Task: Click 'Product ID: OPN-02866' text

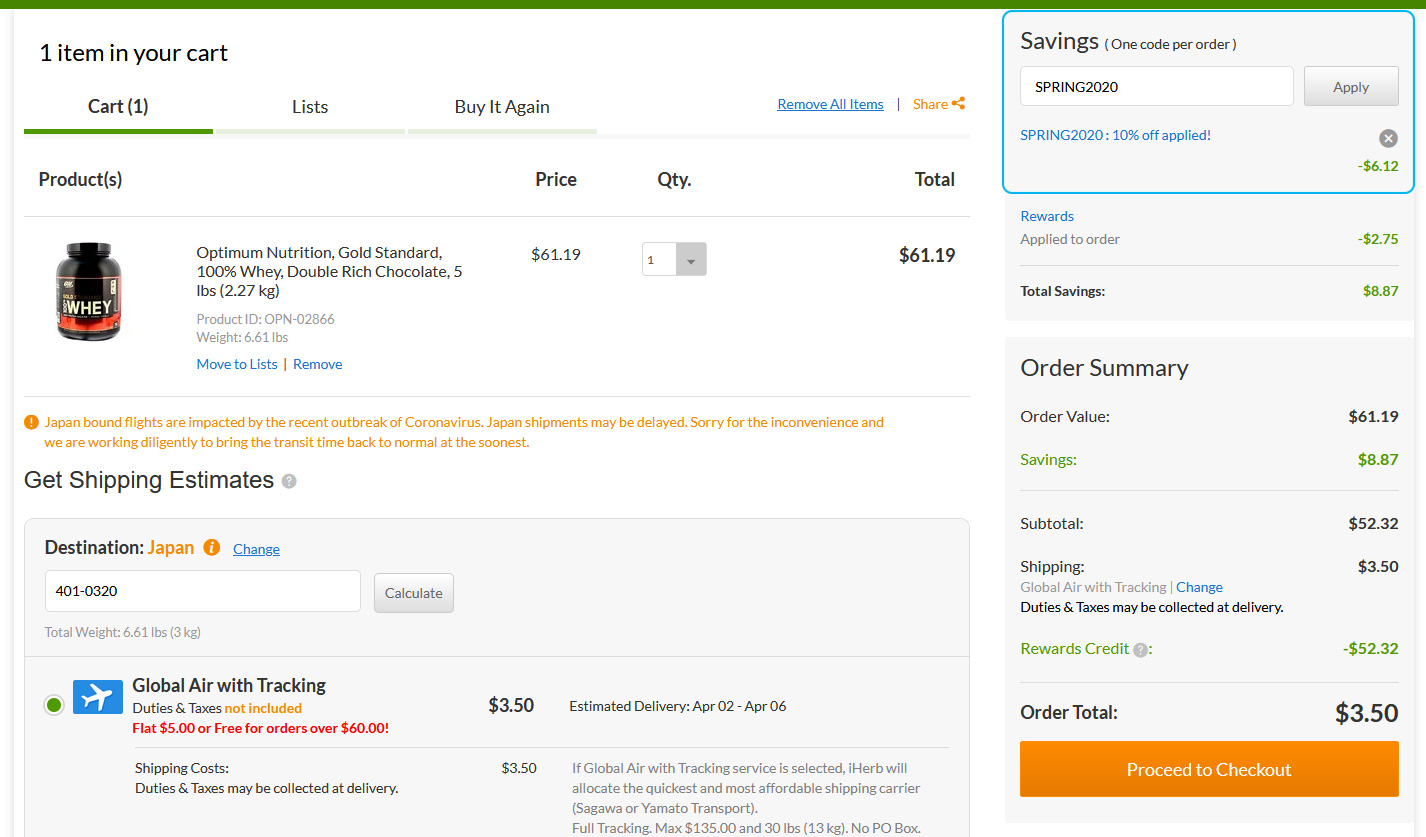Action: [x=265, y=319]
